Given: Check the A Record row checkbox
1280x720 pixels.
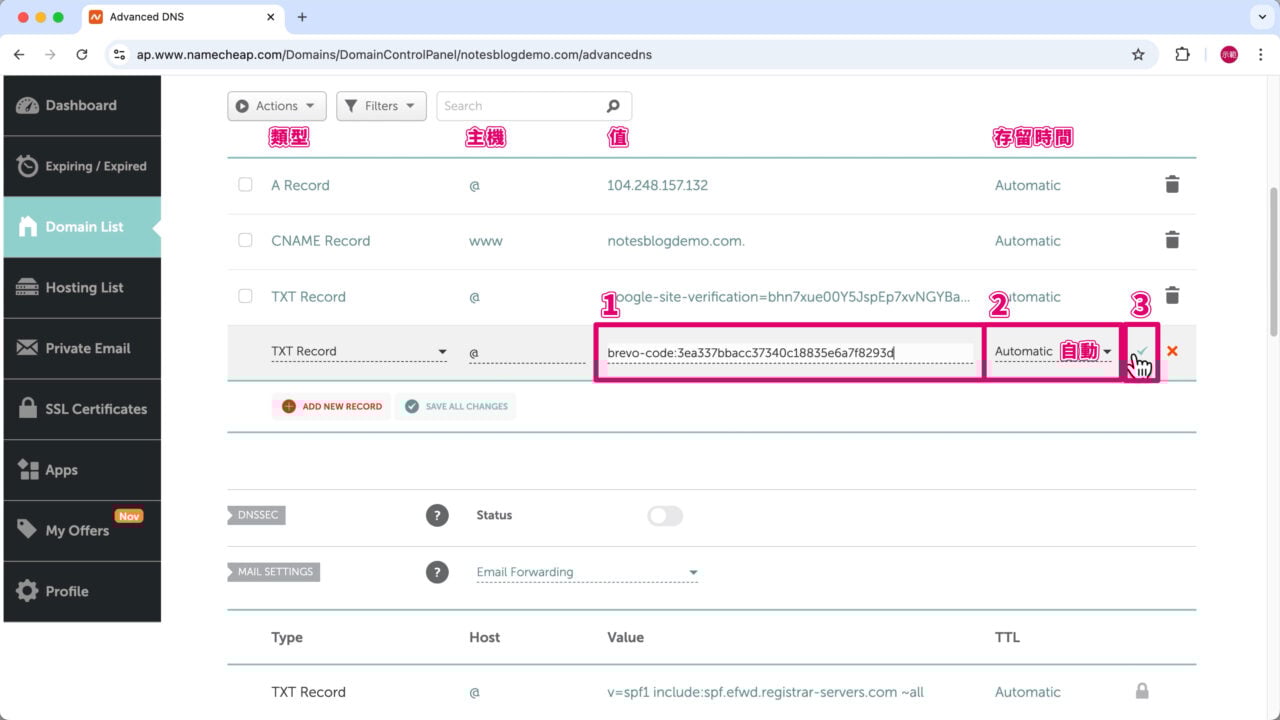Looking at the screenshot, I should coord(245,184).
